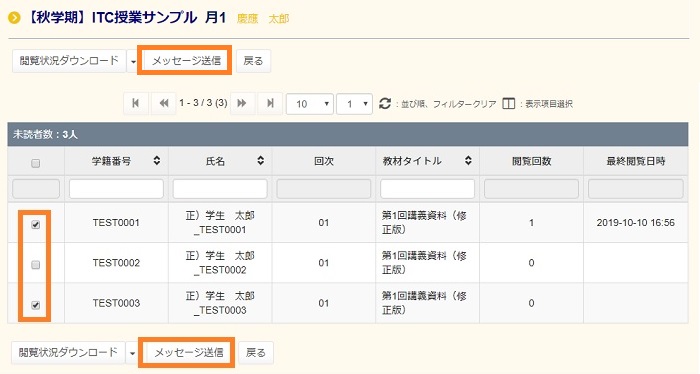Click the 氏名 filter input field

(220, 189)
